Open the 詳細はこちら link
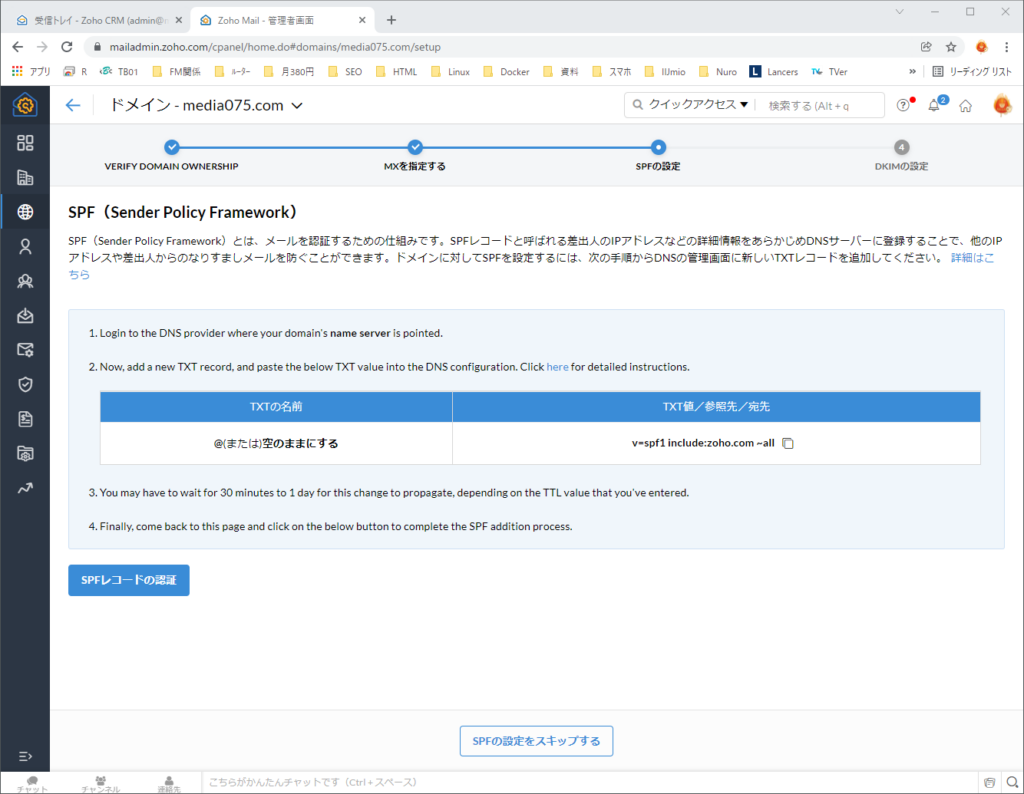Viewport: 1024px width, 794px height. point(972,258)
